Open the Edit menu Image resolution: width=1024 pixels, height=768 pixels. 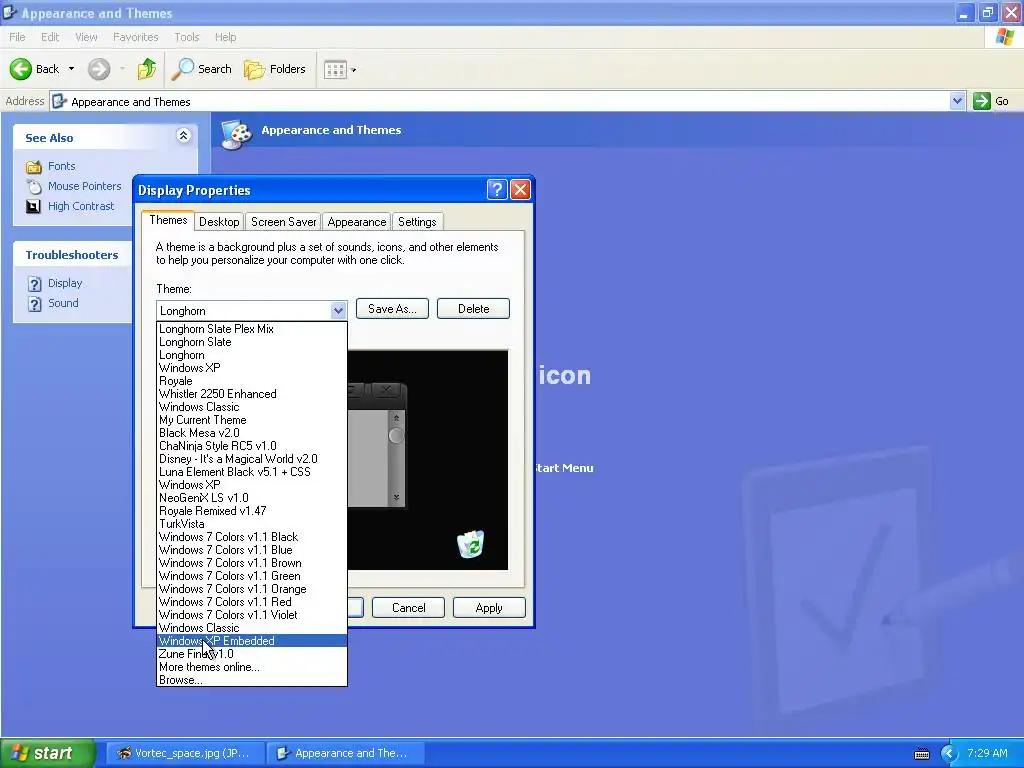pos(50,37)
